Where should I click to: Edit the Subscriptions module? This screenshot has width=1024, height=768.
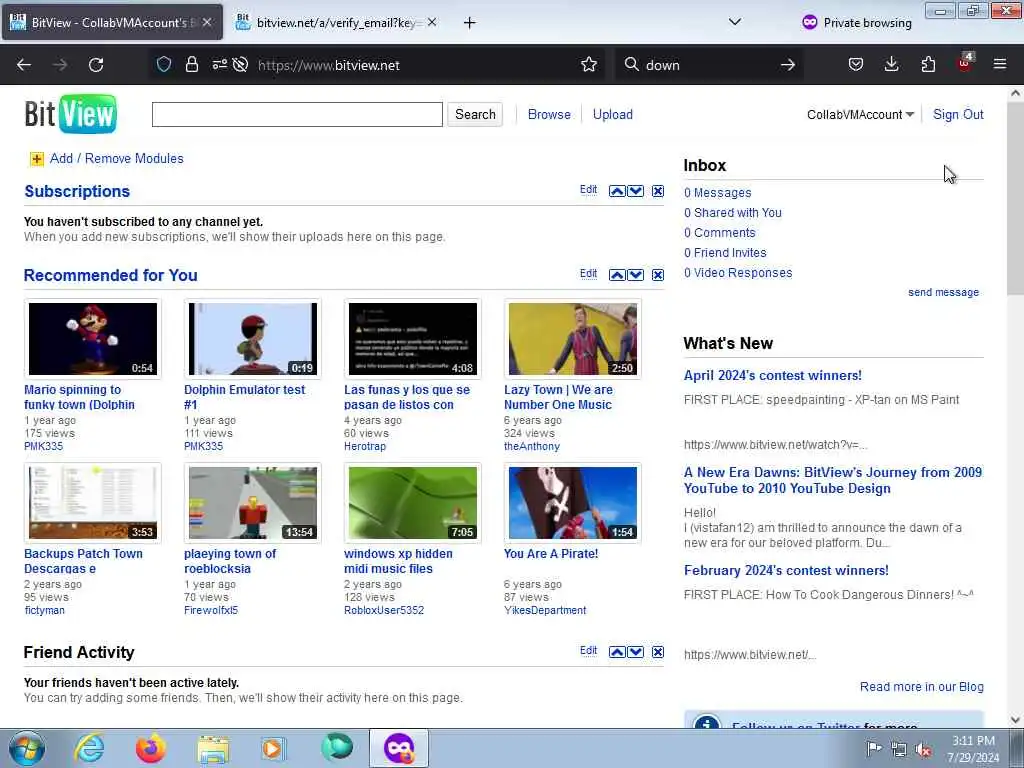pos(588,189)
